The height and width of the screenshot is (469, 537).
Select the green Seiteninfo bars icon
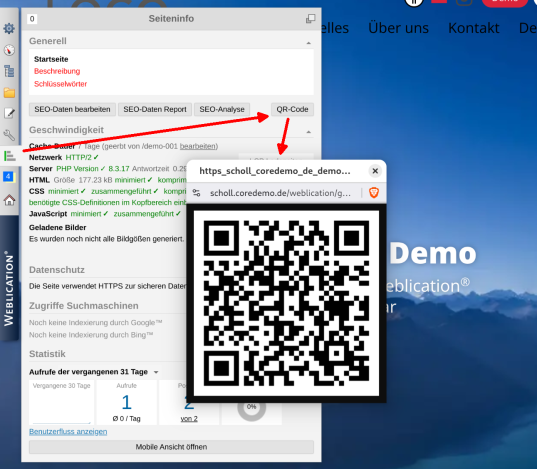click(10, 156)
